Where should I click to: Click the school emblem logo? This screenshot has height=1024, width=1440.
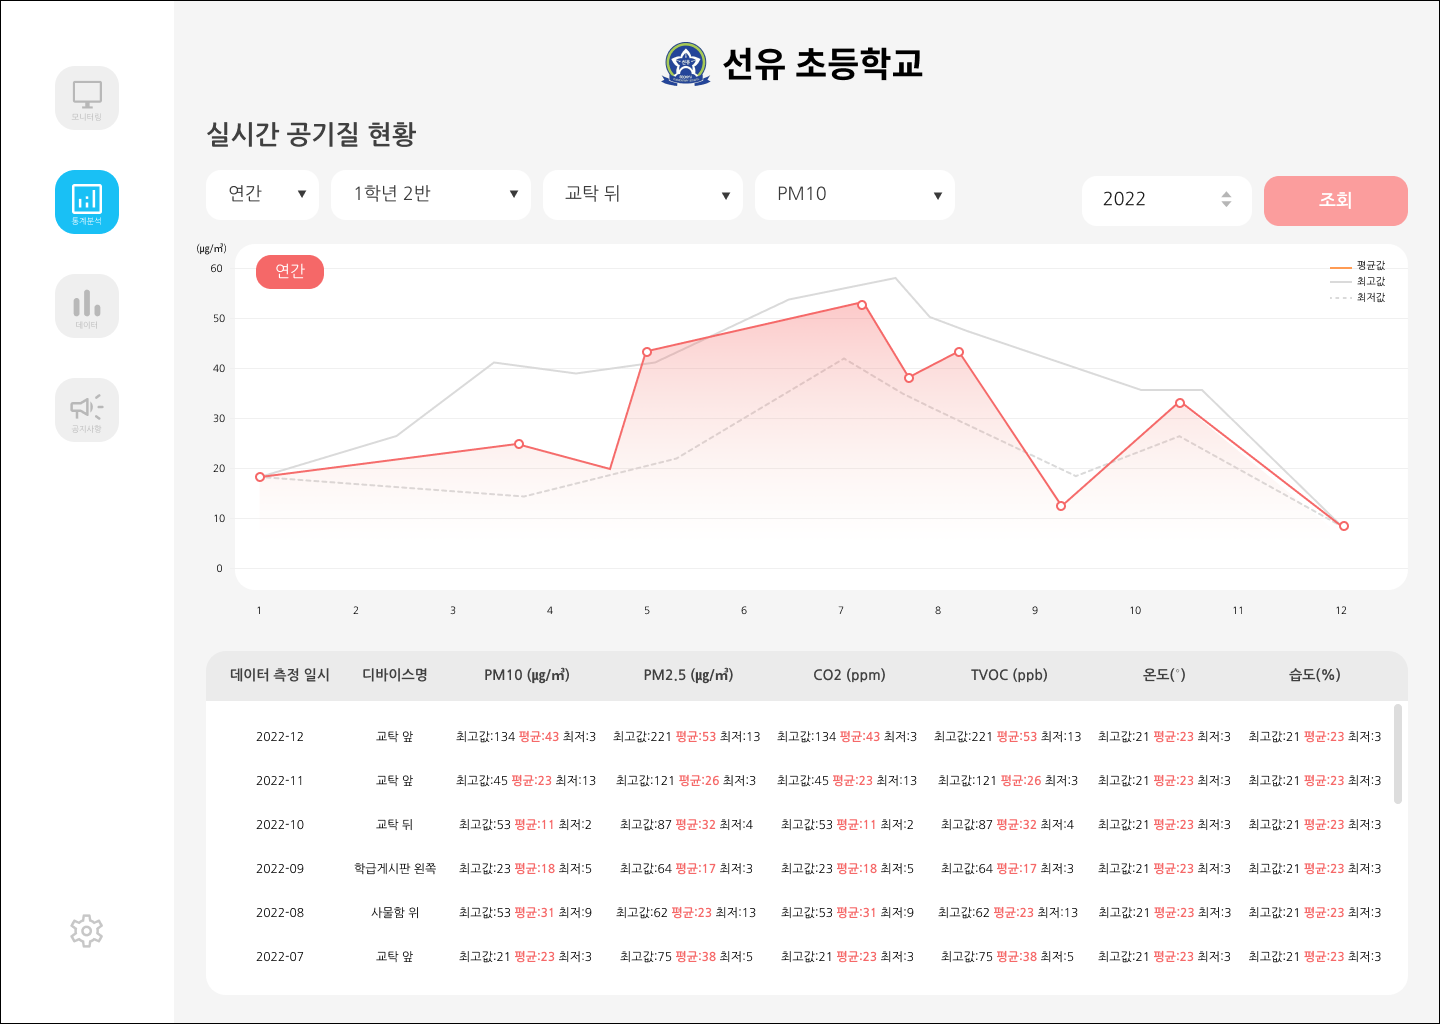point(686,64)
